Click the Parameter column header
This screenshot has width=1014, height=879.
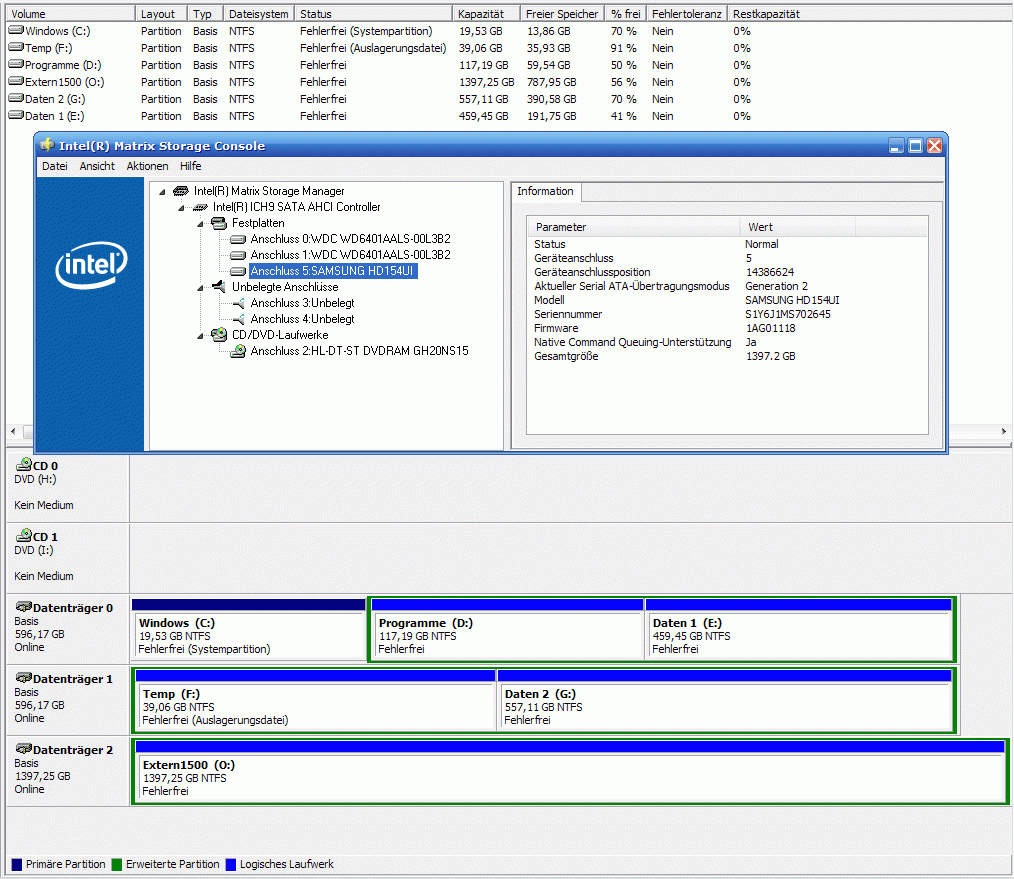pyautogui.click(x=634, y=227)
